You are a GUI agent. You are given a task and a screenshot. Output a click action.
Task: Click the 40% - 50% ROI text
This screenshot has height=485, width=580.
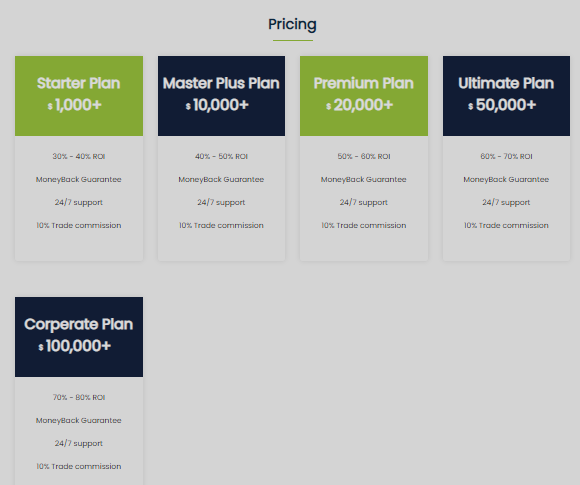(x=221, y=156)
